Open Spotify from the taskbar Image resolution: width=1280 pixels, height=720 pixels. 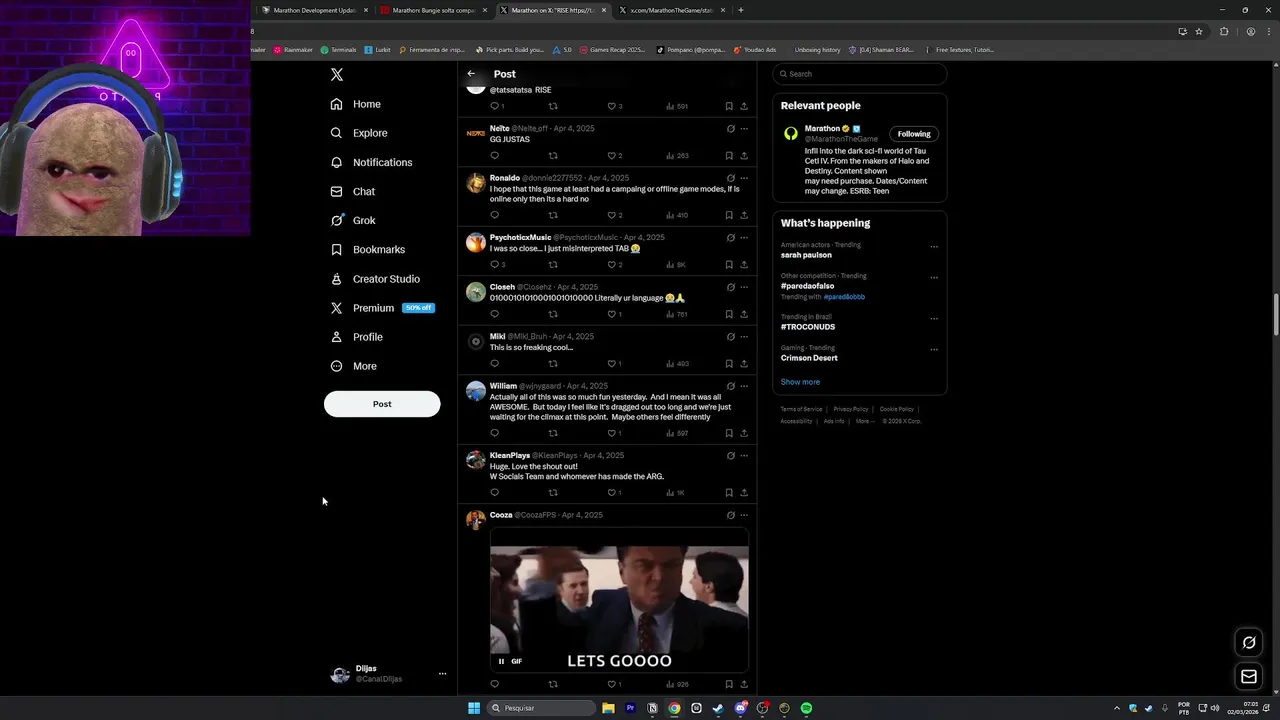(x=806, y=708)
